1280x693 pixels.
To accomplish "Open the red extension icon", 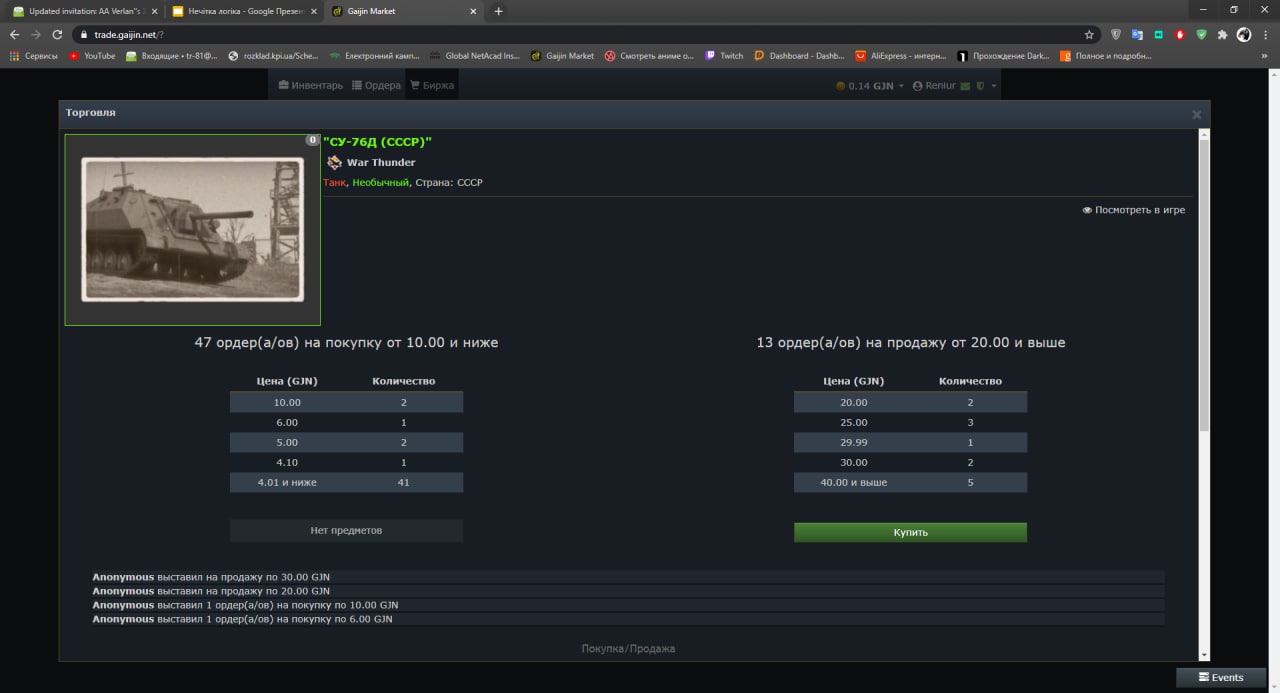I will tap(1180, 34).
